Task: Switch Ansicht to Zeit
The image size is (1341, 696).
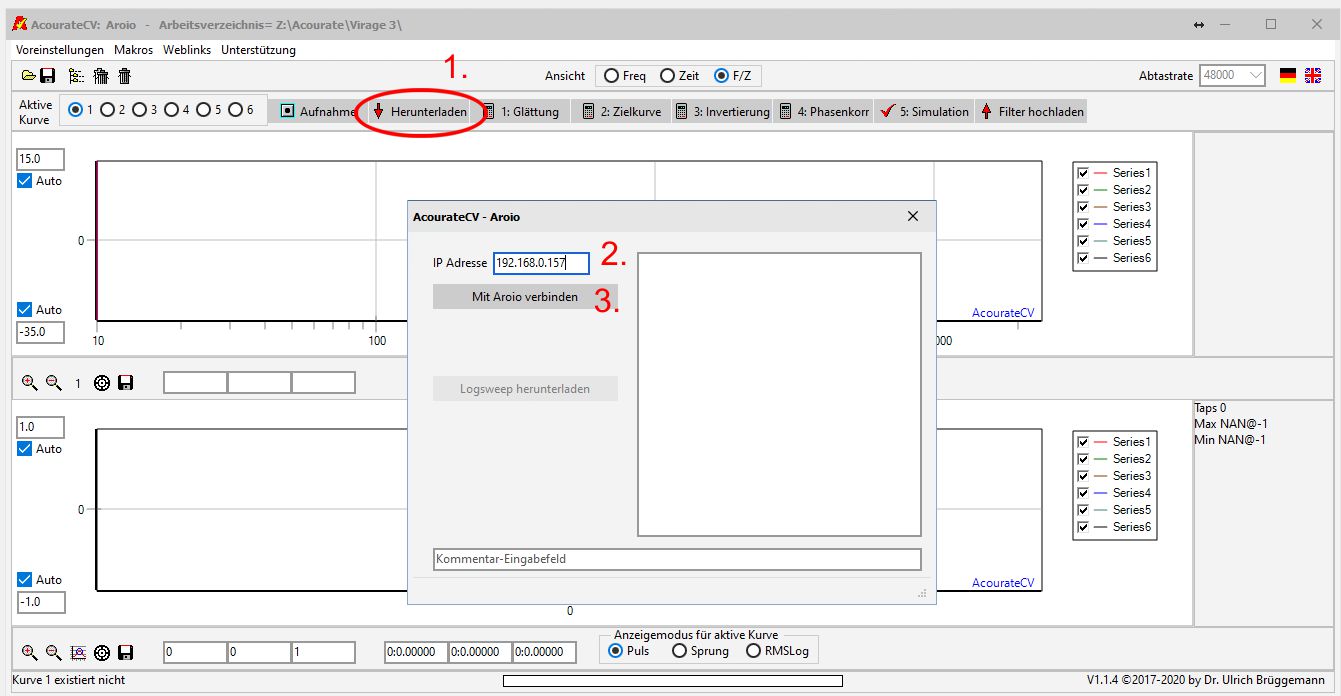Action: (680, 76)
